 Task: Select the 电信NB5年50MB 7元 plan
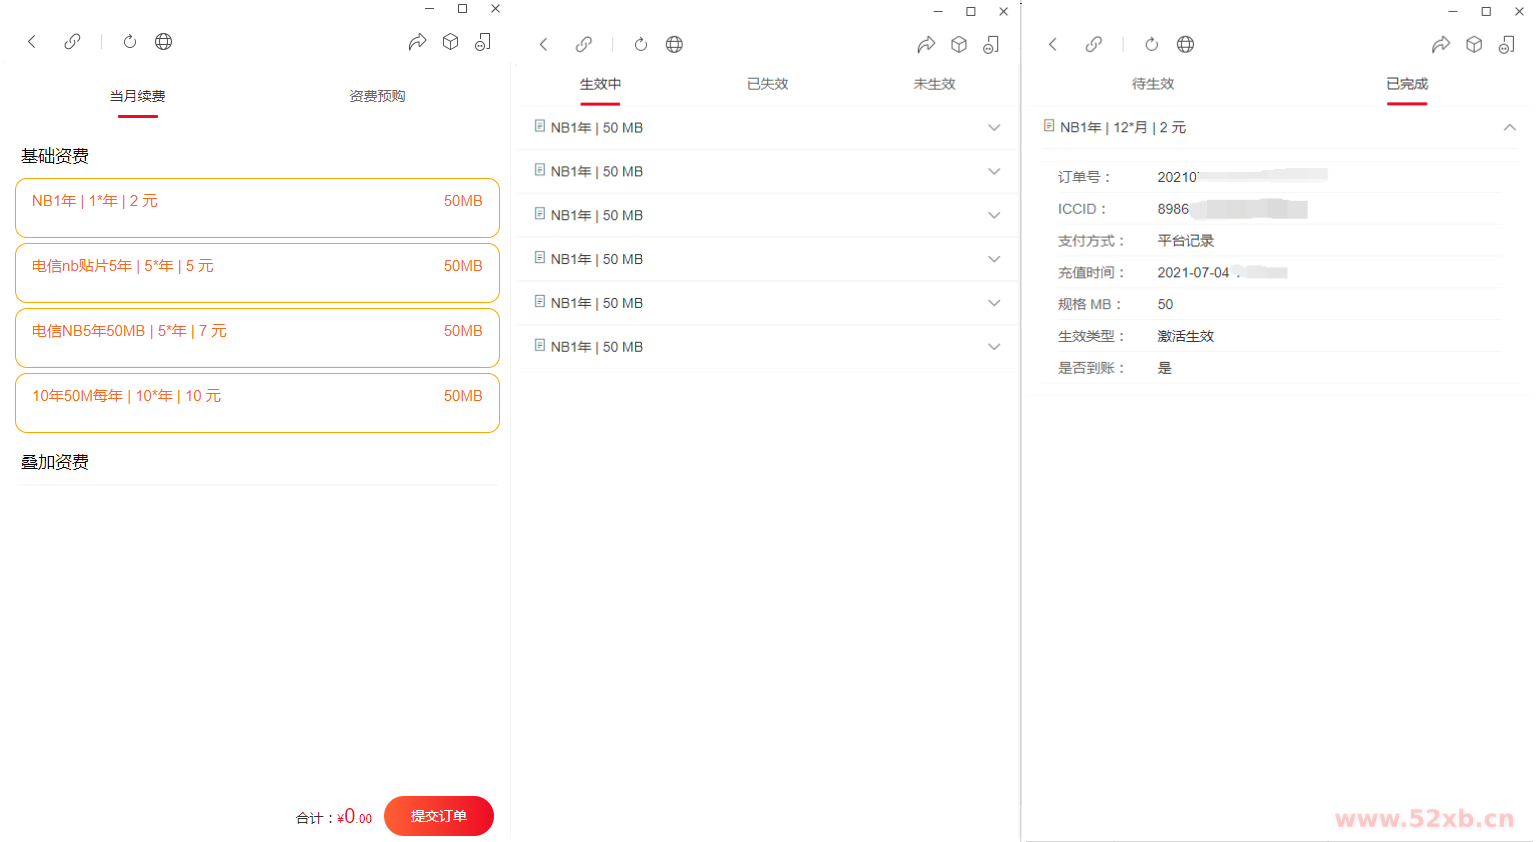(257, 338)
